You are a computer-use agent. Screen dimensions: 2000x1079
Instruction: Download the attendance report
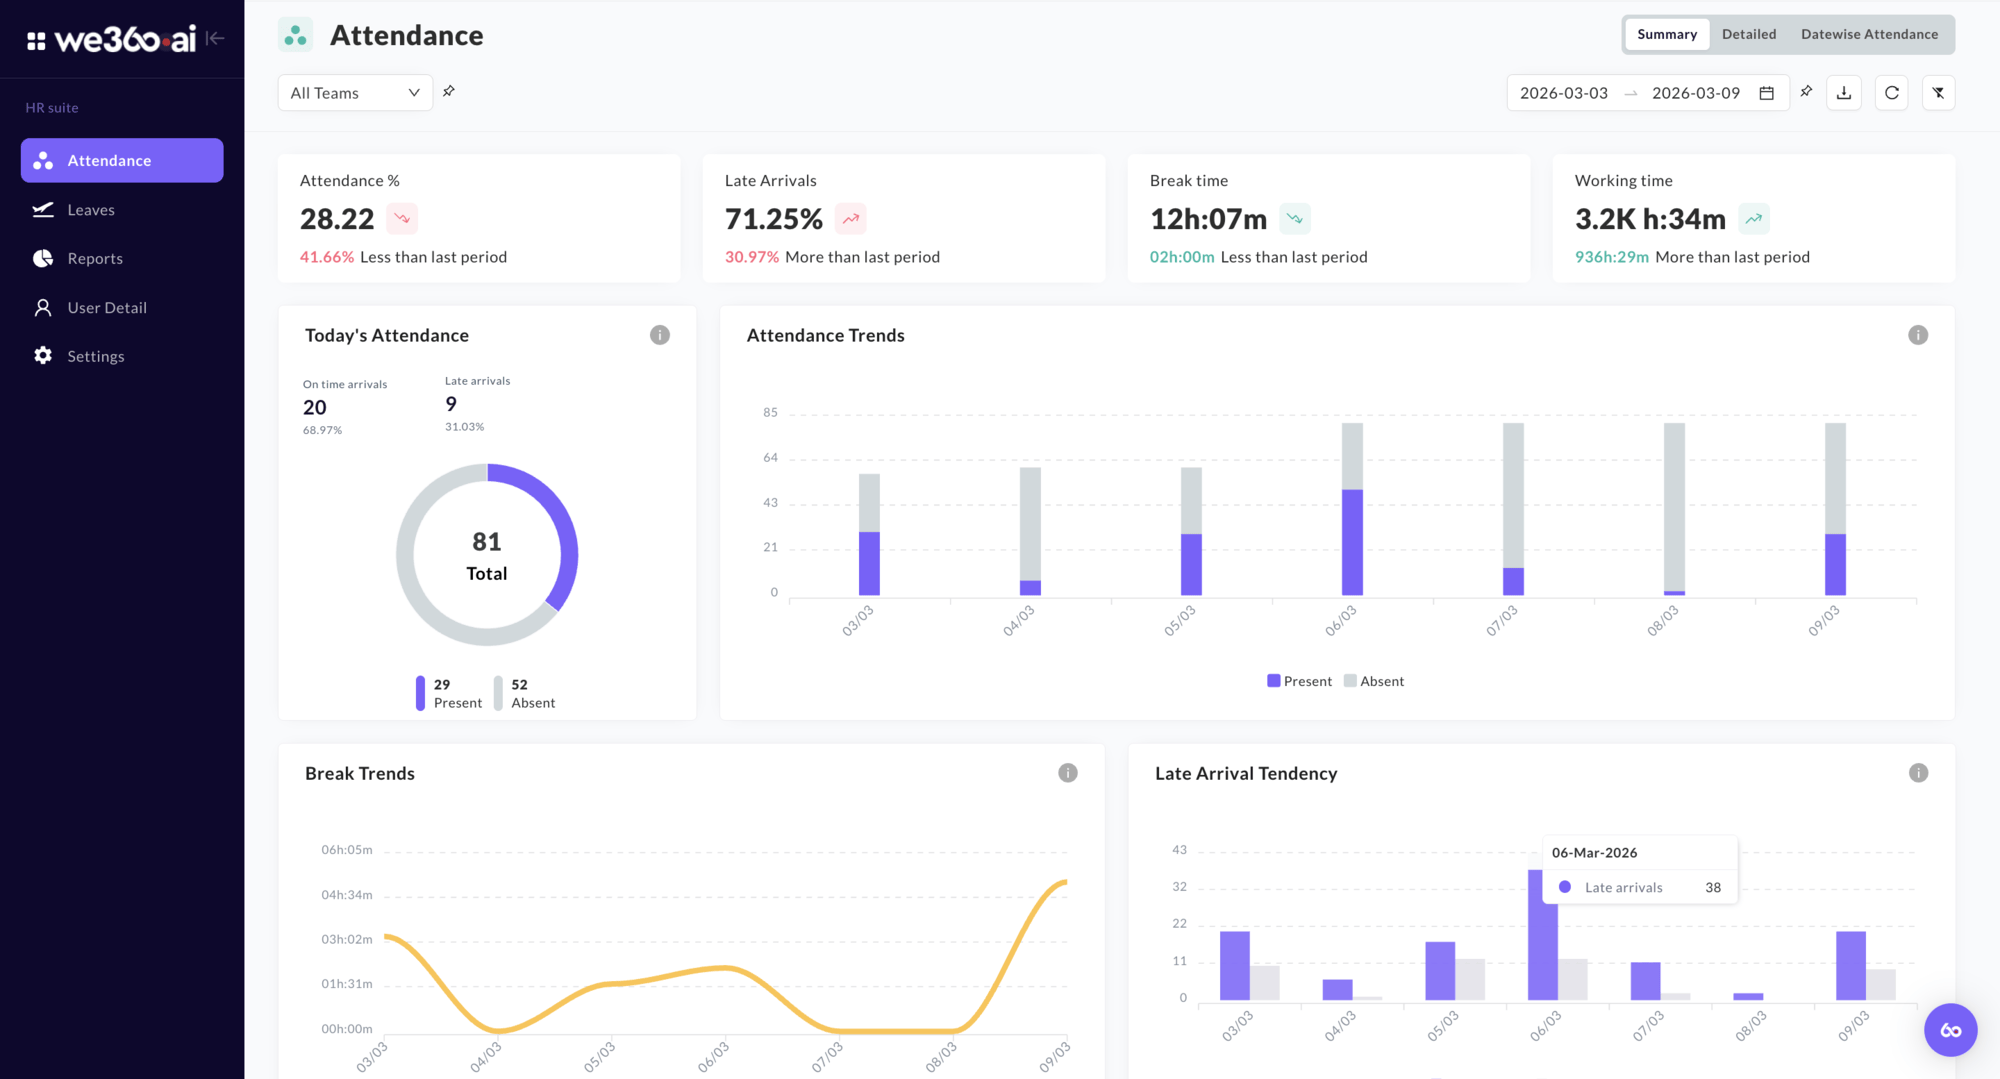(x=1844, y=93)
